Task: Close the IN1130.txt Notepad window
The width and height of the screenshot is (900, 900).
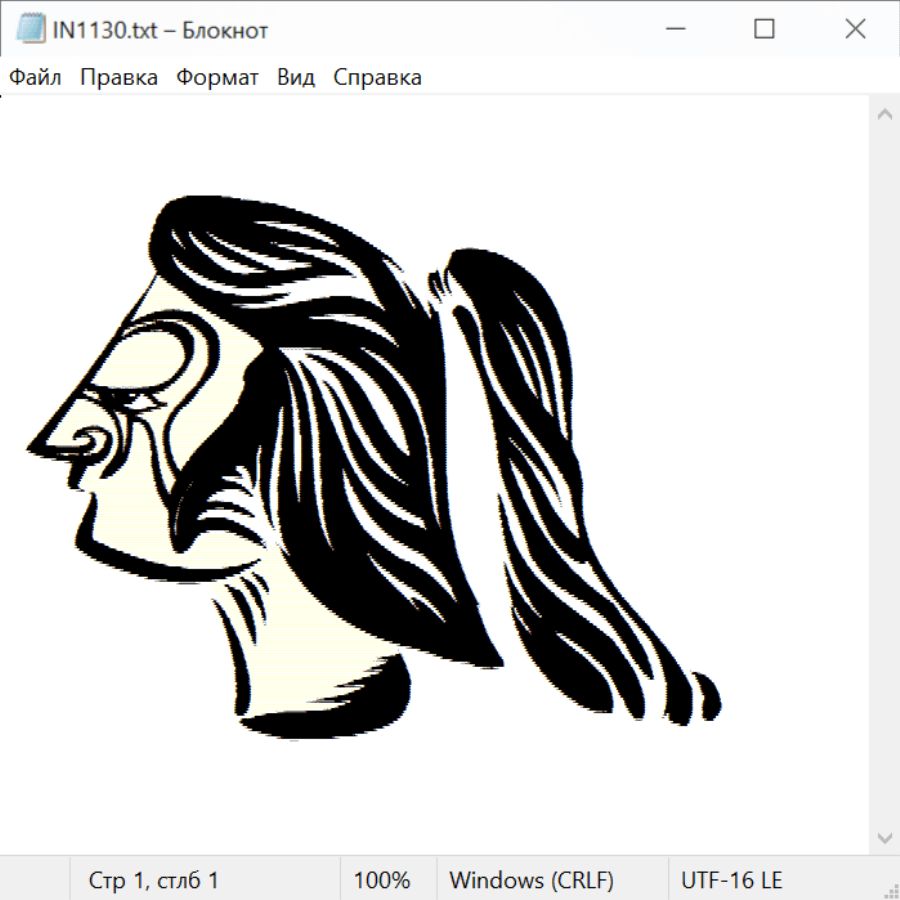Action: (855, 30)
